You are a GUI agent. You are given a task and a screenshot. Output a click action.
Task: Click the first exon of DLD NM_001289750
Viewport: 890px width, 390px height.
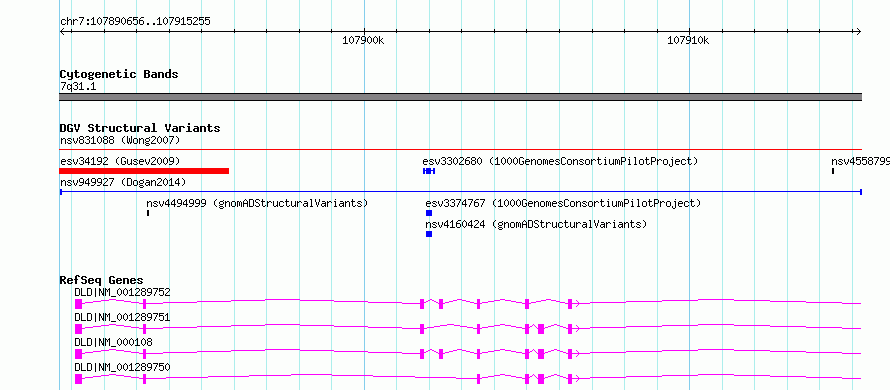click(x=78, y=379)
